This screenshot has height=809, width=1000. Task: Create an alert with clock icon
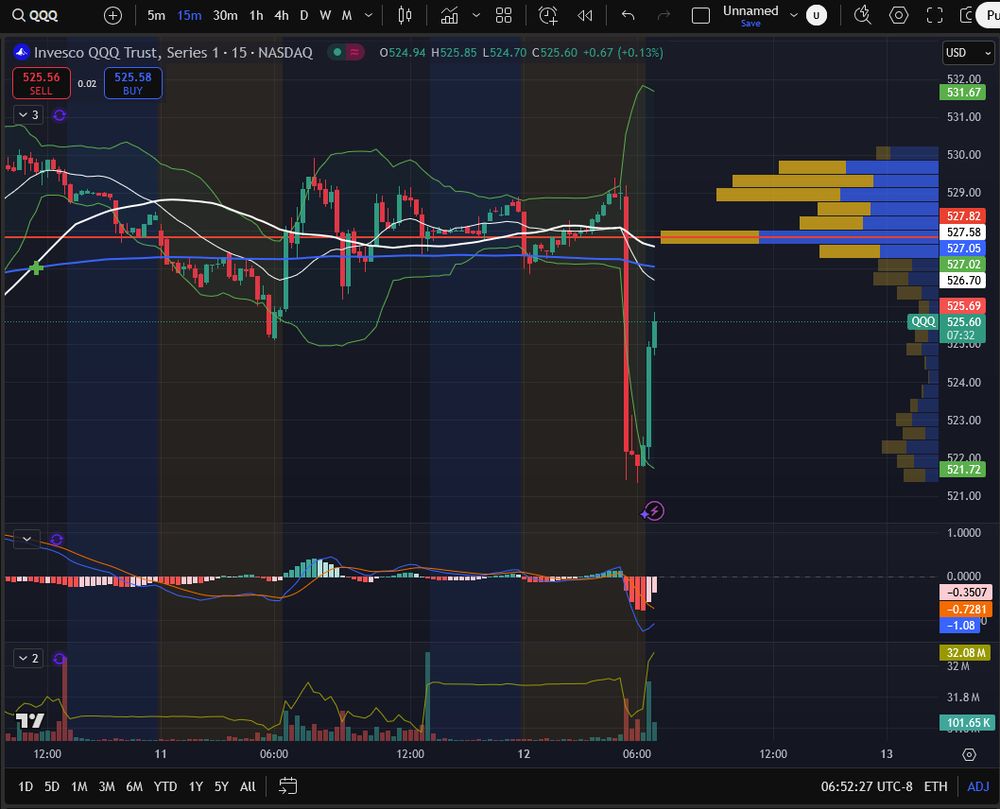(548, 15)
